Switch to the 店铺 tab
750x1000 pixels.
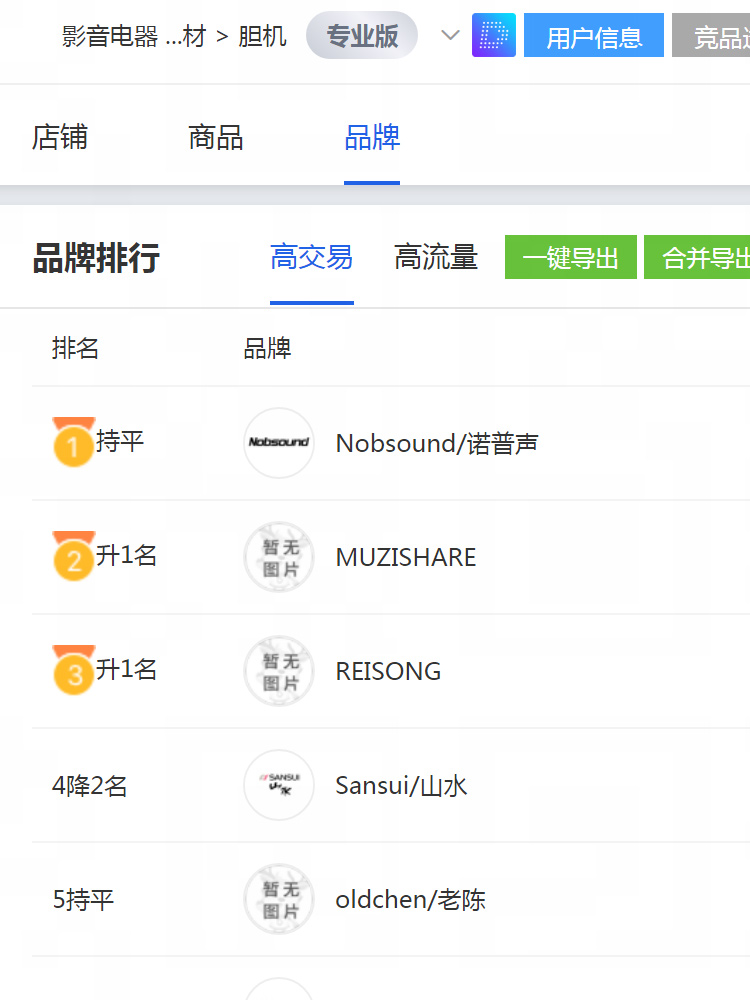coord(60,137)
